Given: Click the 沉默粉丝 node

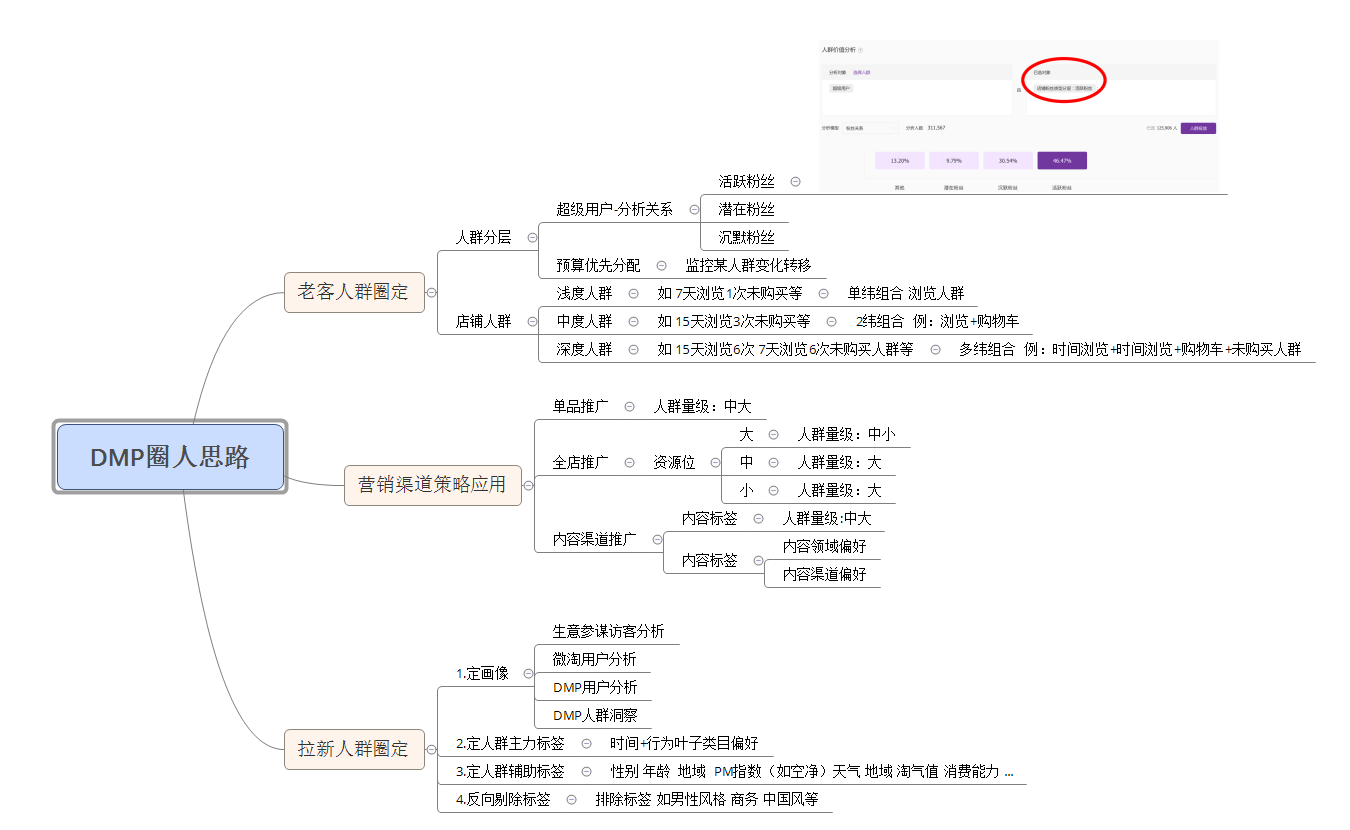Looking at the screenshot, I should pyautogui.click(x=746, y=238).
